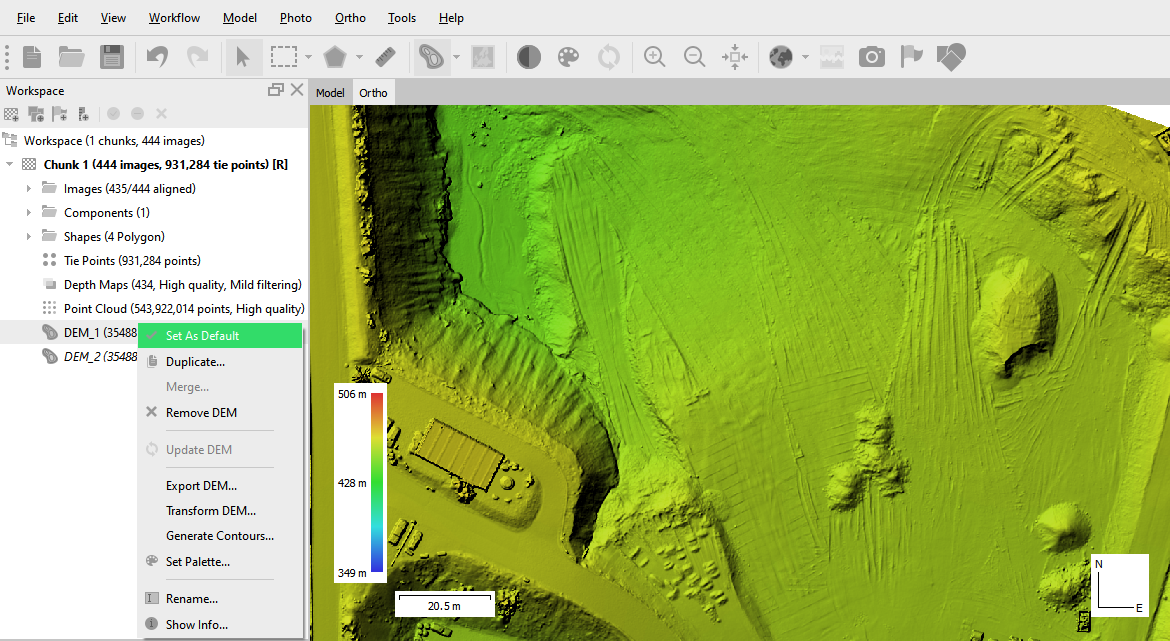Toggle the Show Shapes button

pyautogui.click(x=951, y=57)
